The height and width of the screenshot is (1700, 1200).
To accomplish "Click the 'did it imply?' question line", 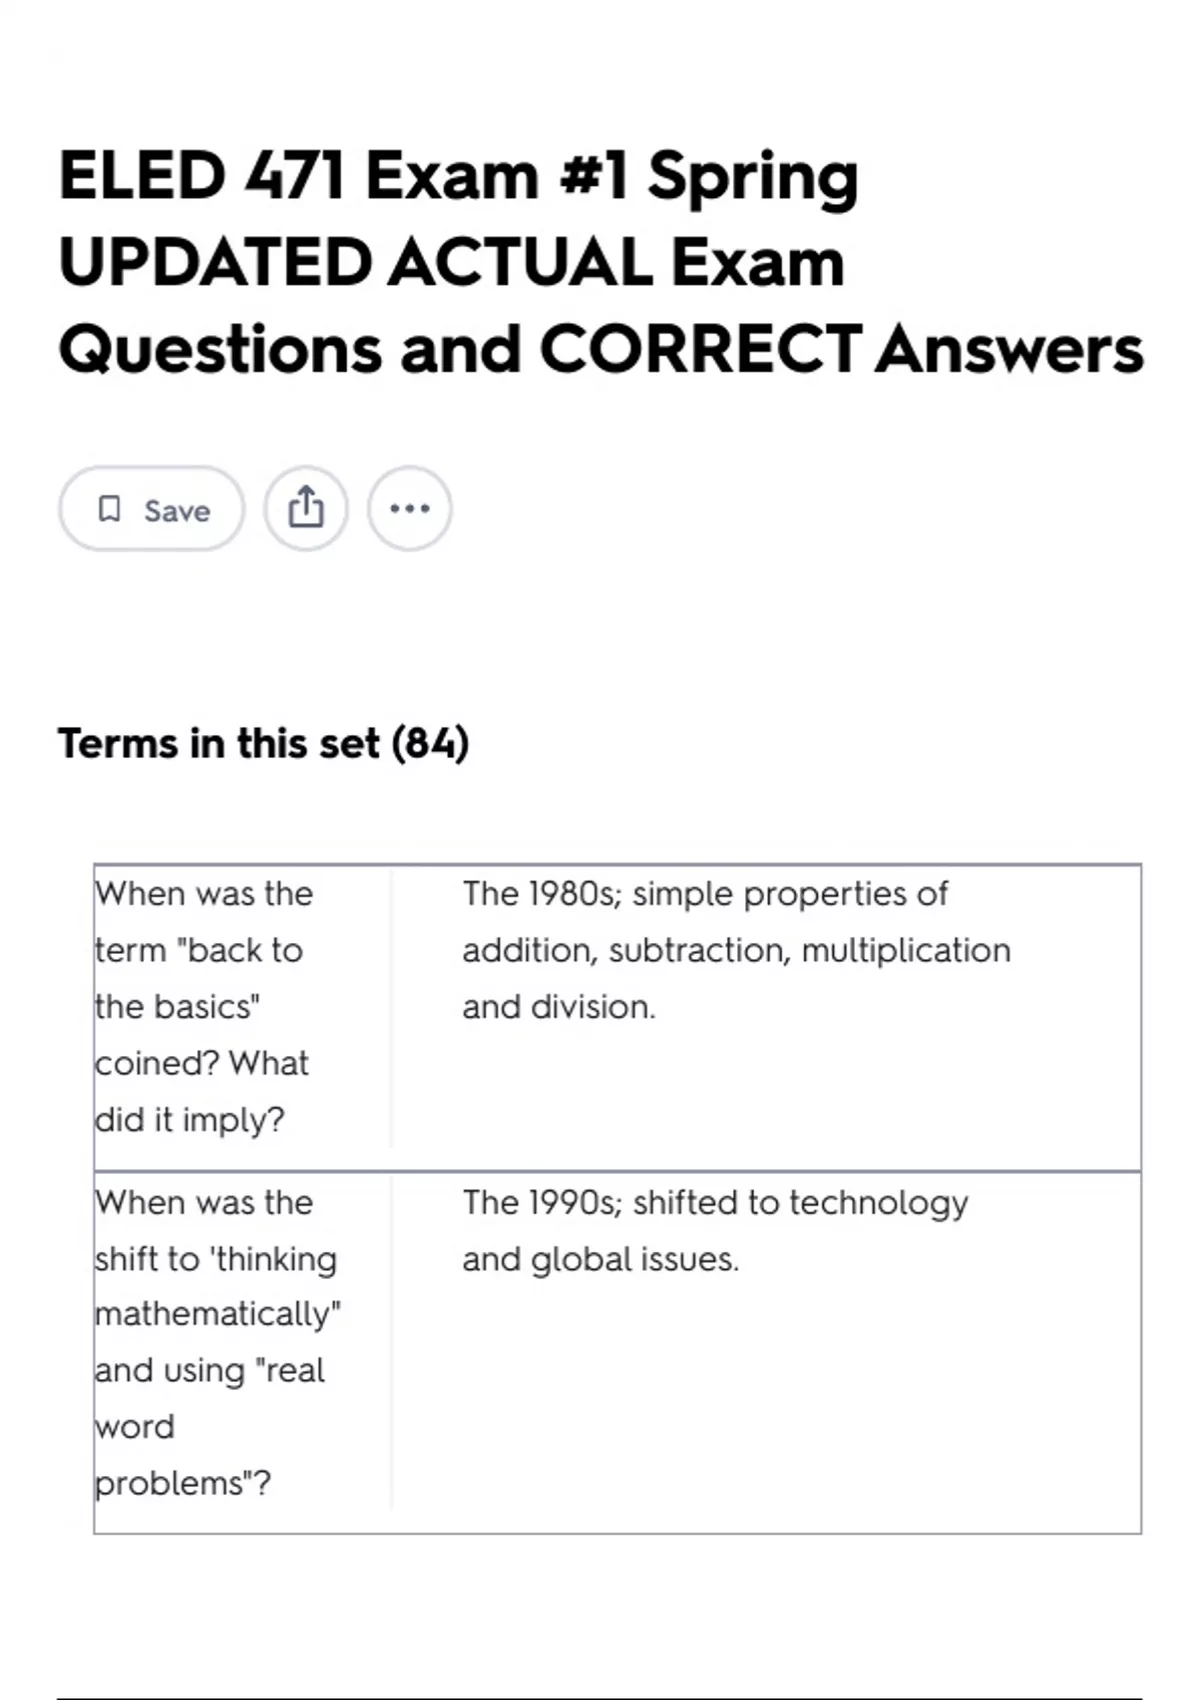I will (190, 1119).
